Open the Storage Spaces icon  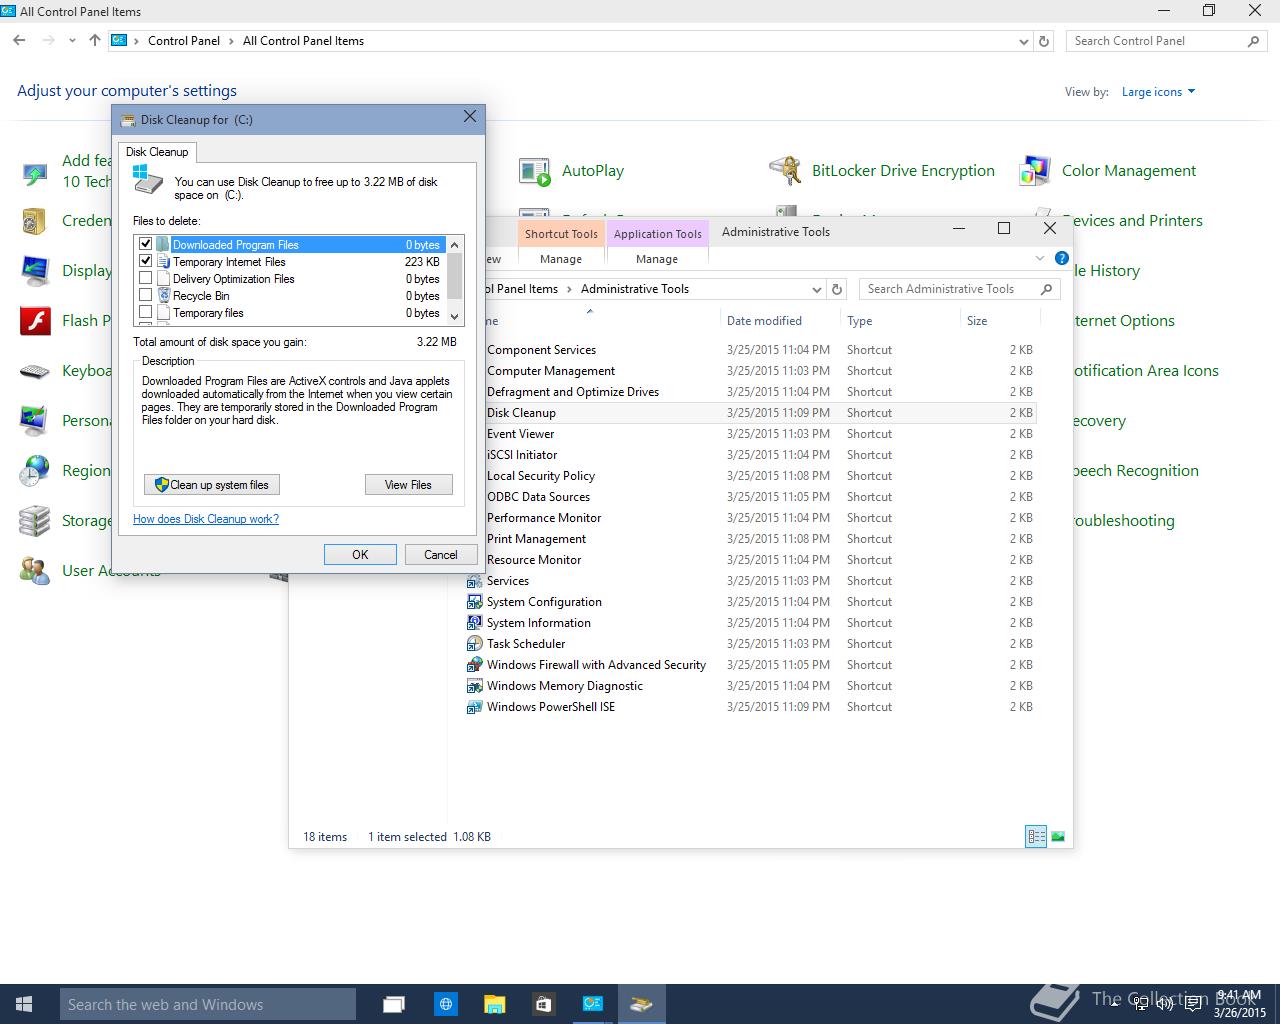[x=35, y=521]
